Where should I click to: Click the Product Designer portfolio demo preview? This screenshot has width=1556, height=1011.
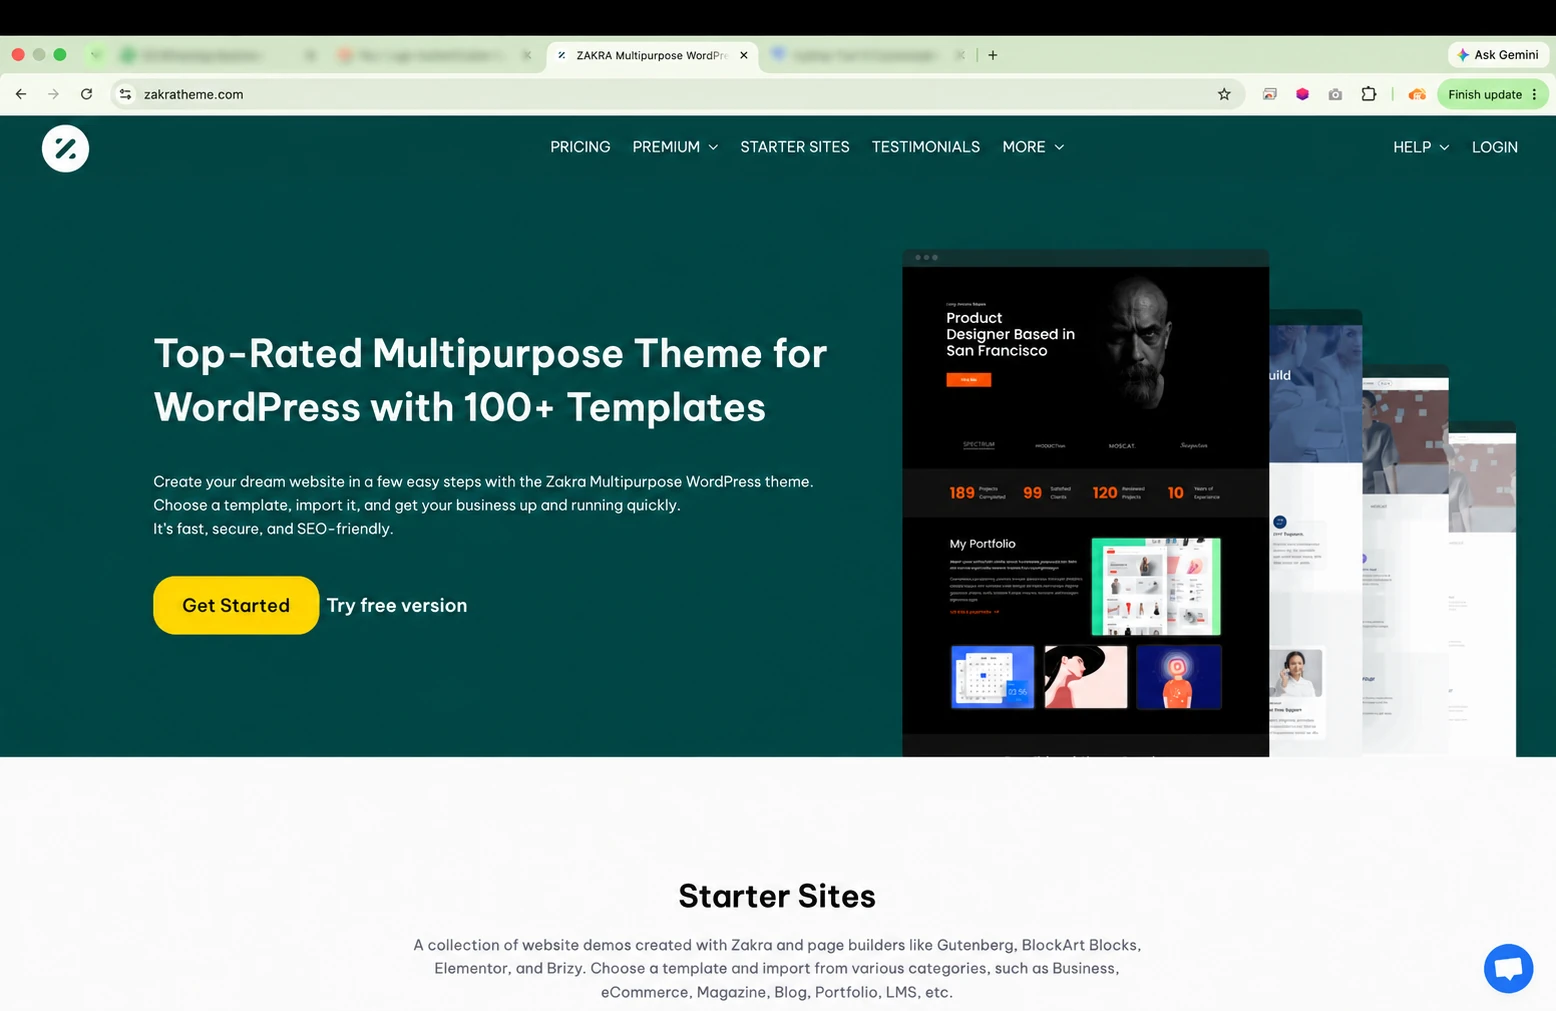pyautogui.click(x=1085, y=502)
